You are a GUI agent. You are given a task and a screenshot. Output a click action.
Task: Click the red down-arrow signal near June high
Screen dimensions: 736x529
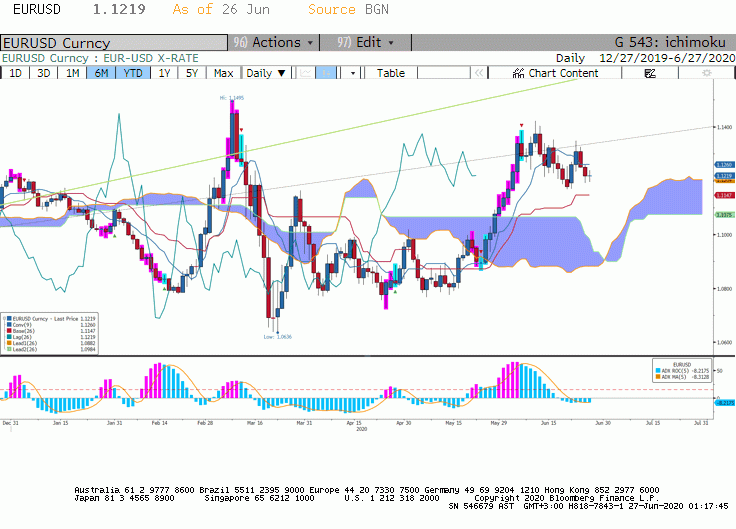click(521, 125)
